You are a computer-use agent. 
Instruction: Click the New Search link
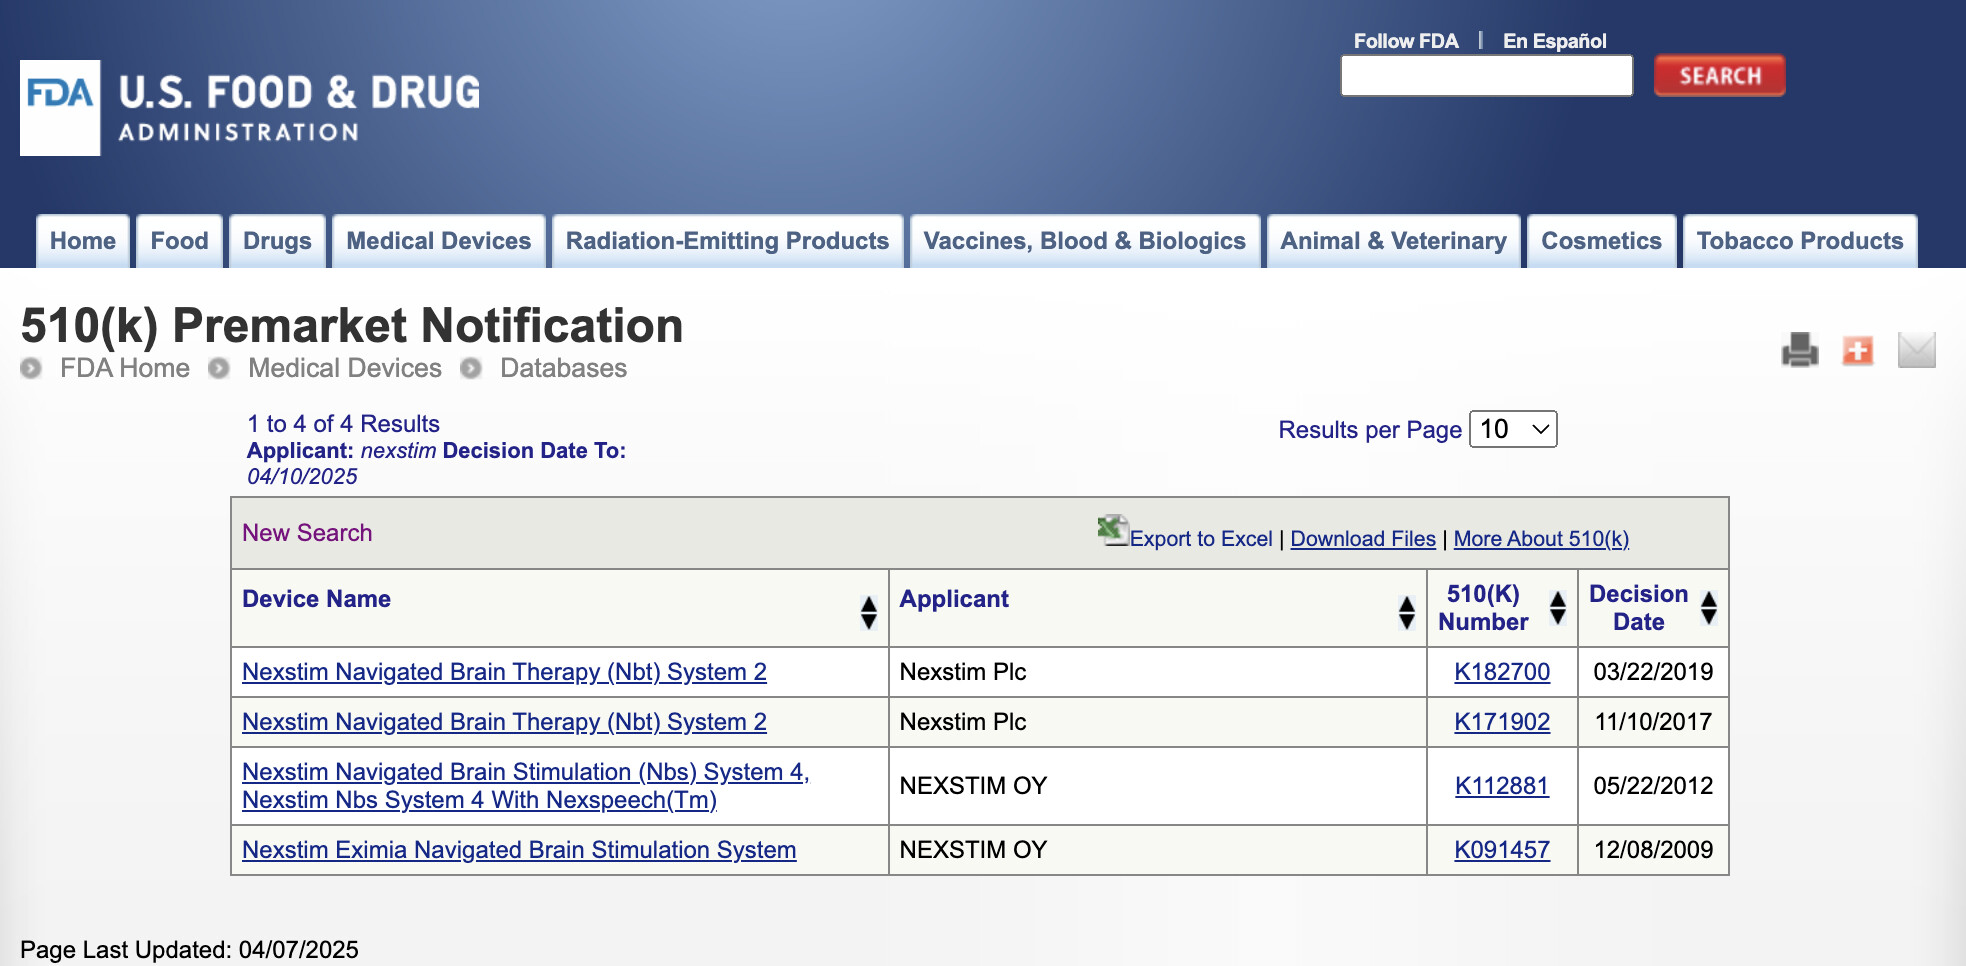(x=307, y=533)
